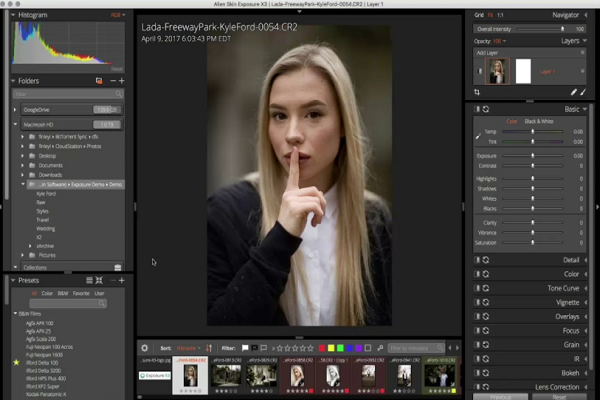Click the folder bookmark icon in Folders
Screen dimensions: 600x400
[99, 81]
